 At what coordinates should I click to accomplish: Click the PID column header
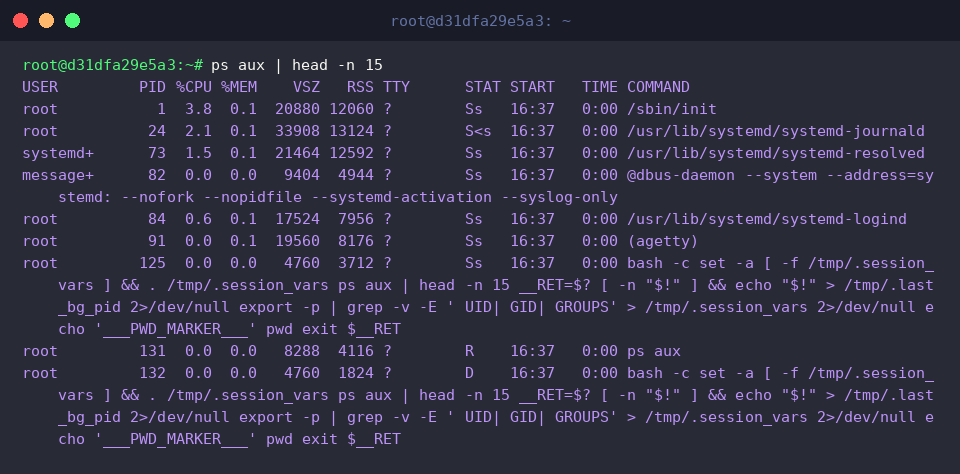(152, 87)
